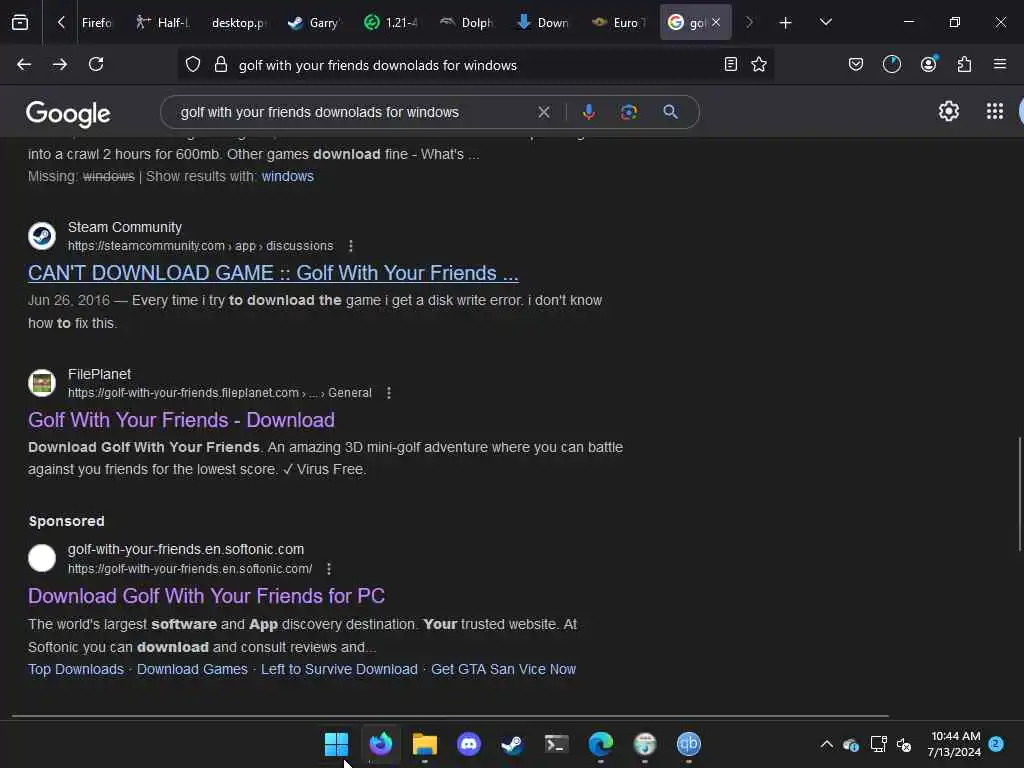The width and height of the screenshot is (1024, 768).
Task: Open Firefox application hamburger menu
Action: click(1000, 64)
